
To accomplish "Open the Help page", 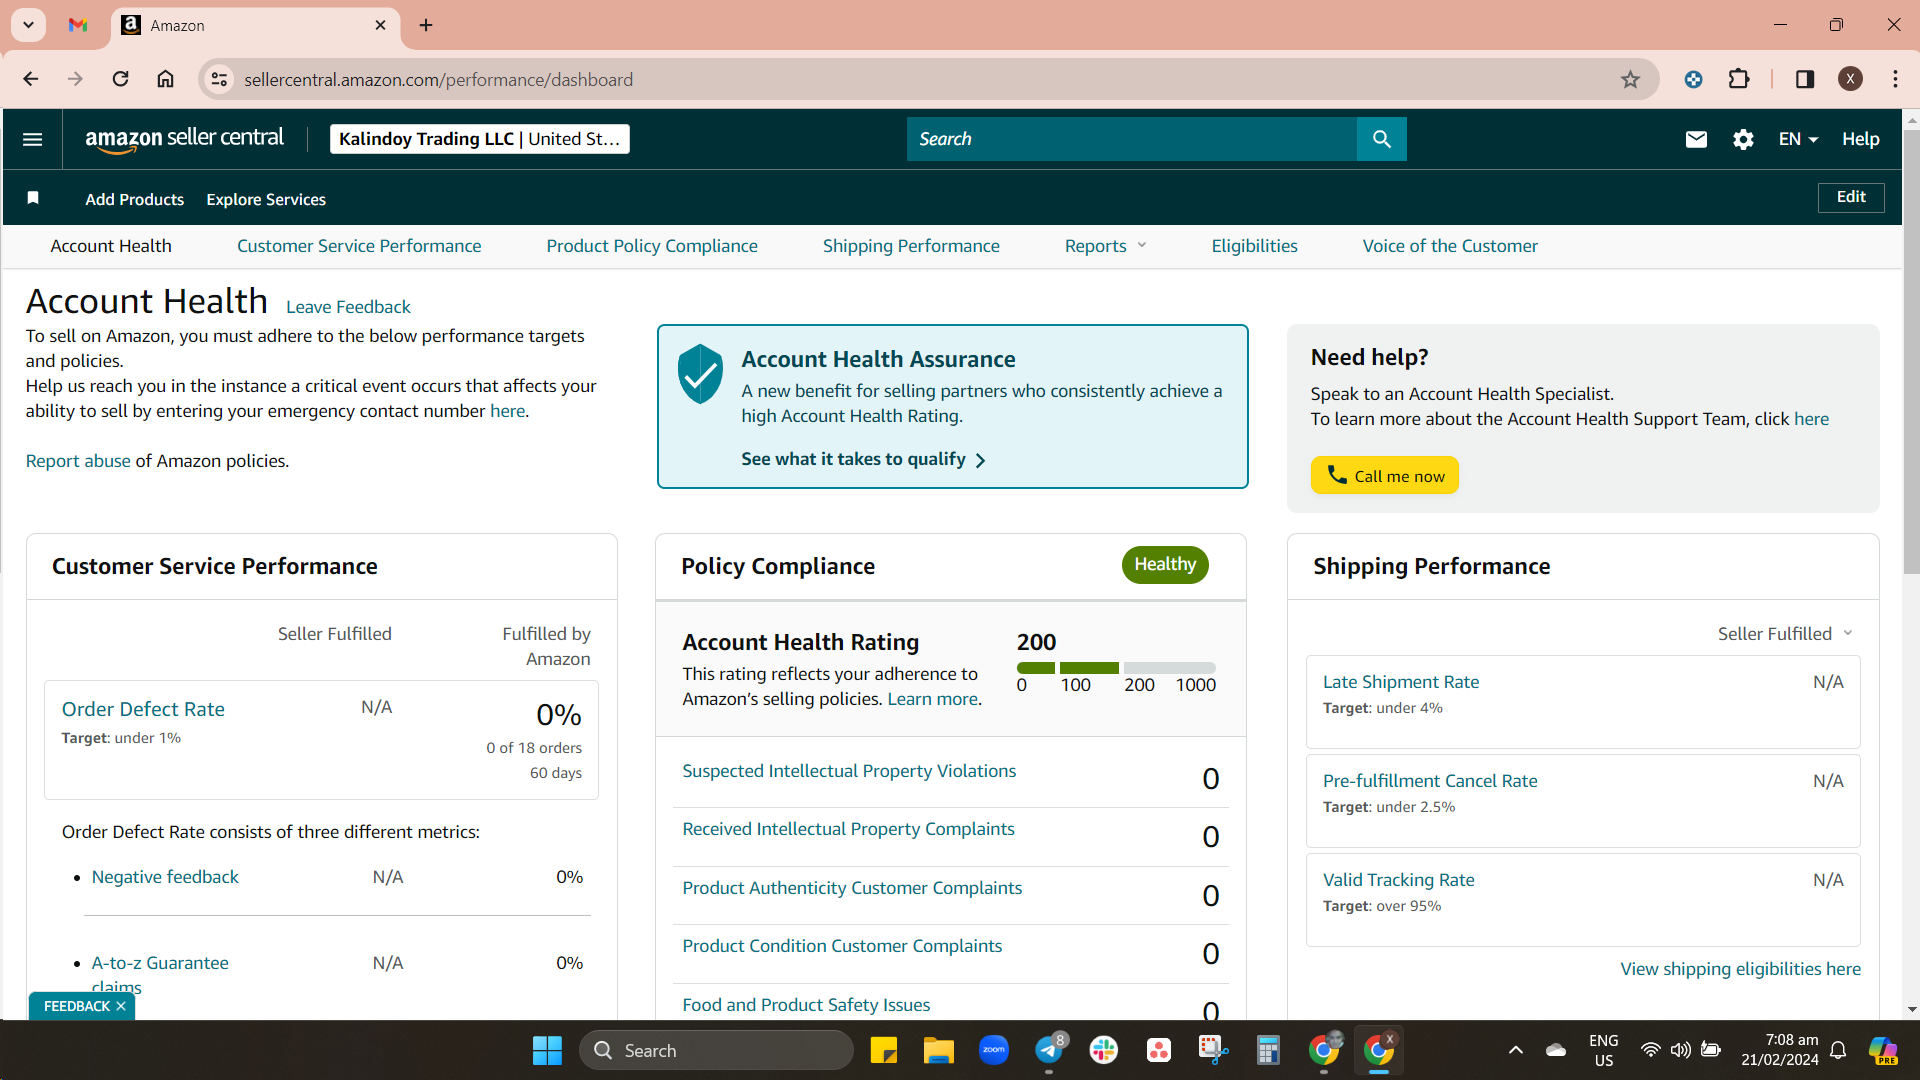I will (1861, 139).
